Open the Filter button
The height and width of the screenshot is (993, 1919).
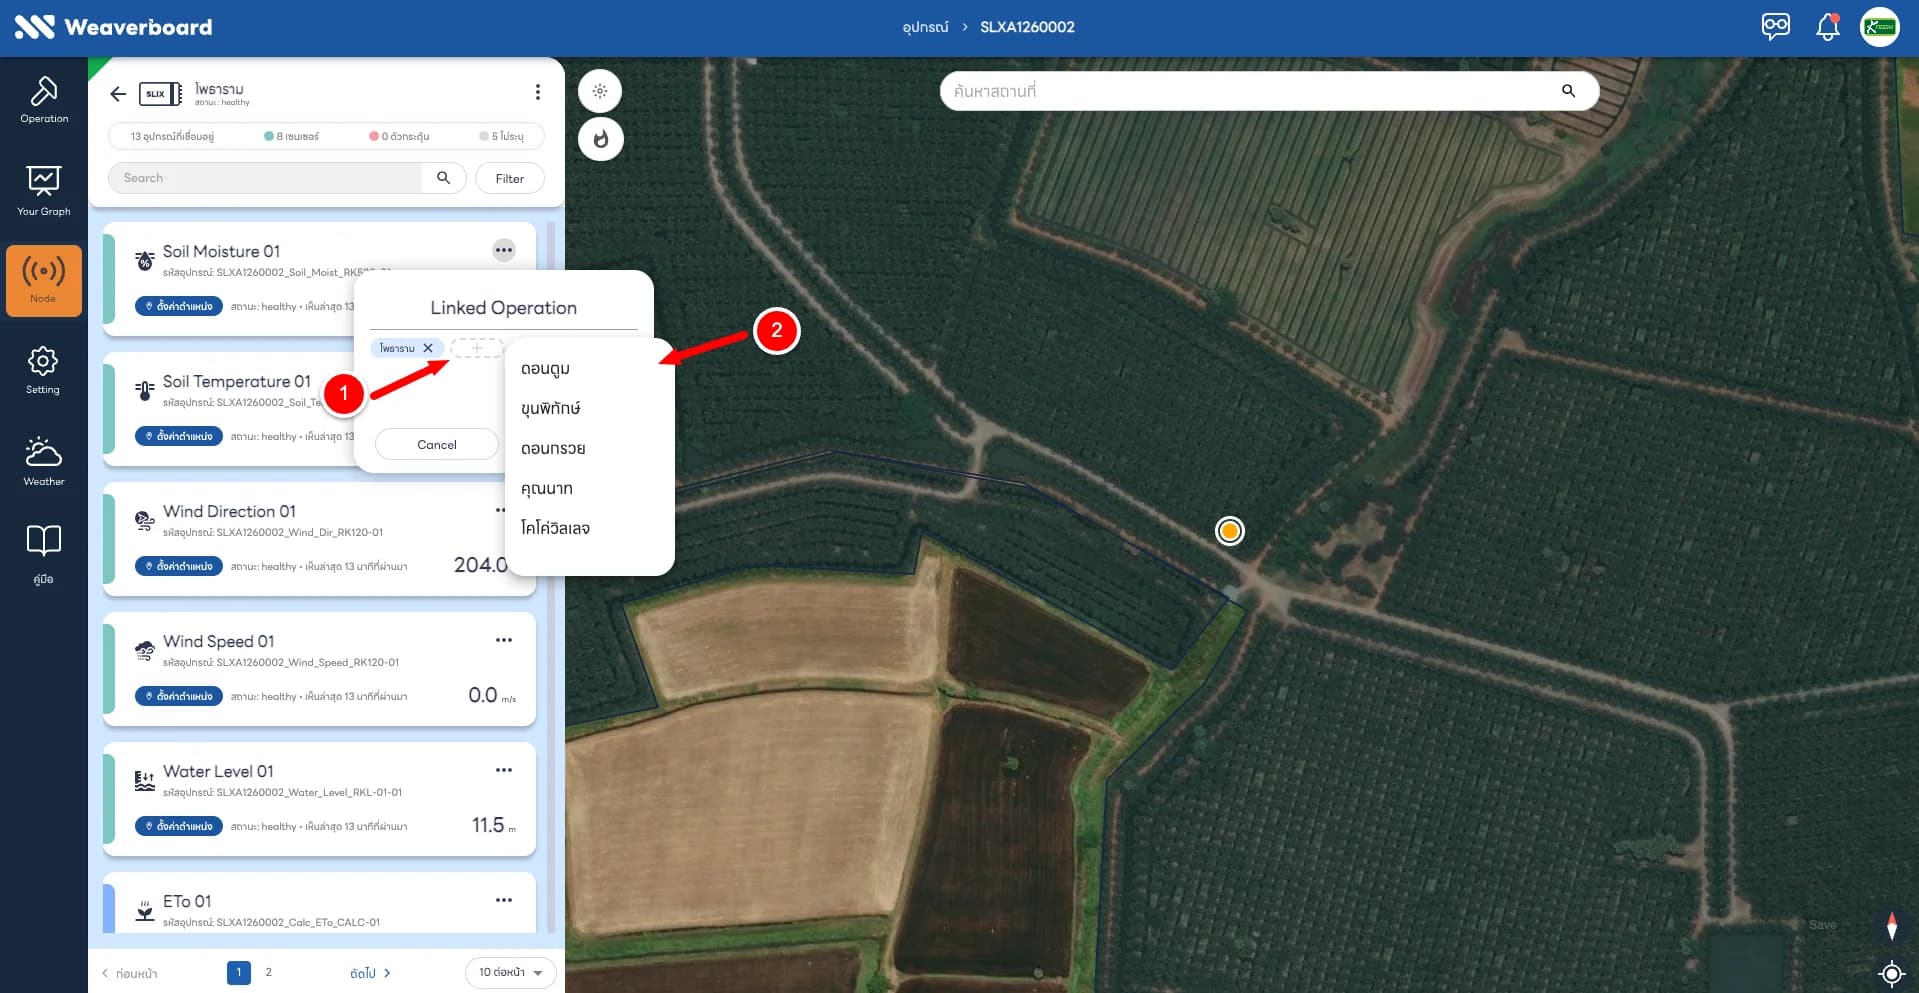click(510, 178)
